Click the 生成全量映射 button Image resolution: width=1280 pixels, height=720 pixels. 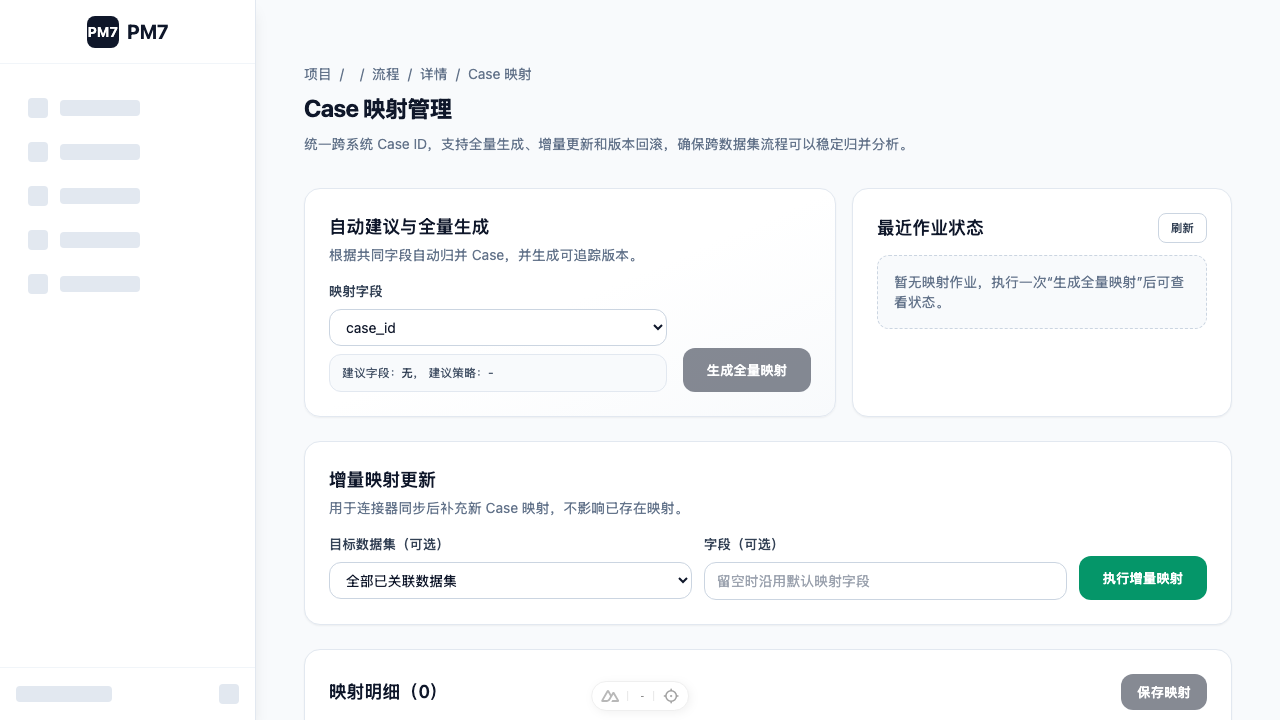tap(747, 370)
